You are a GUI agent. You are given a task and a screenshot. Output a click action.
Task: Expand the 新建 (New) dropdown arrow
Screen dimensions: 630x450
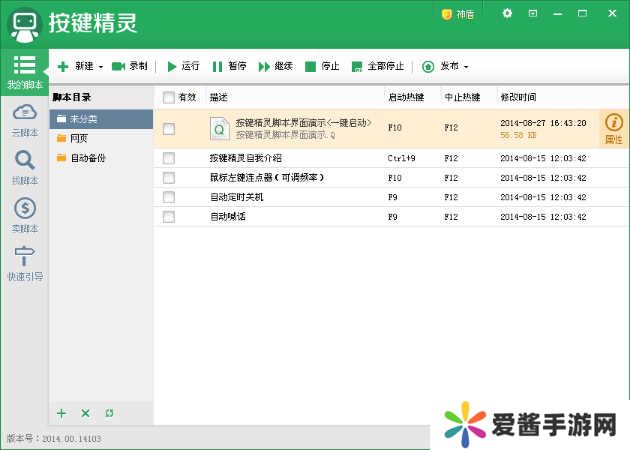tap(100, 67)
